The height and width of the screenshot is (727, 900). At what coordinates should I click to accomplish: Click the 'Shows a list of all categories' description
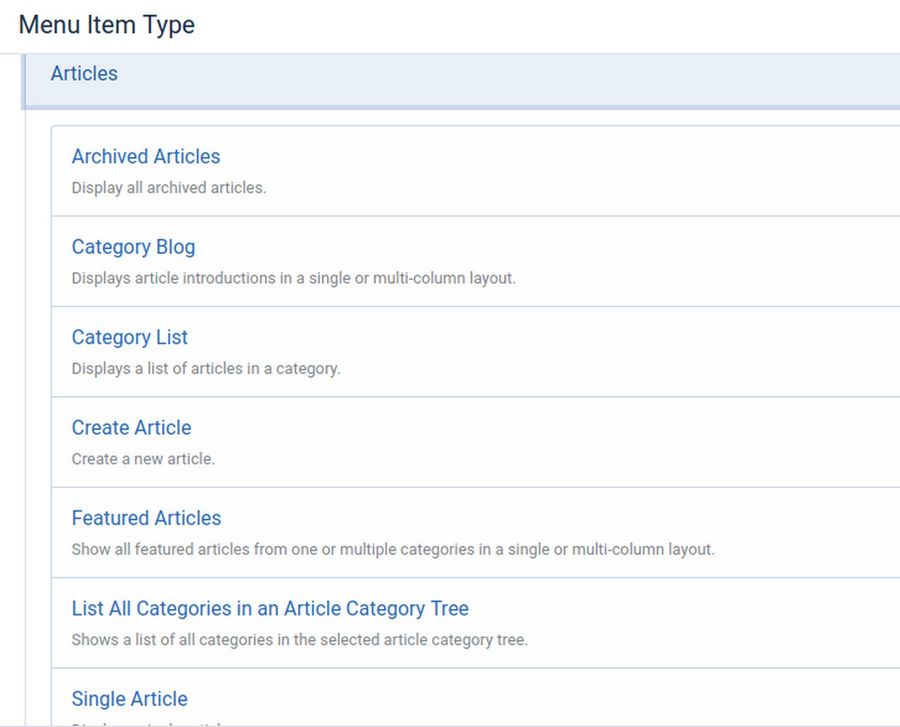[299, 640]
